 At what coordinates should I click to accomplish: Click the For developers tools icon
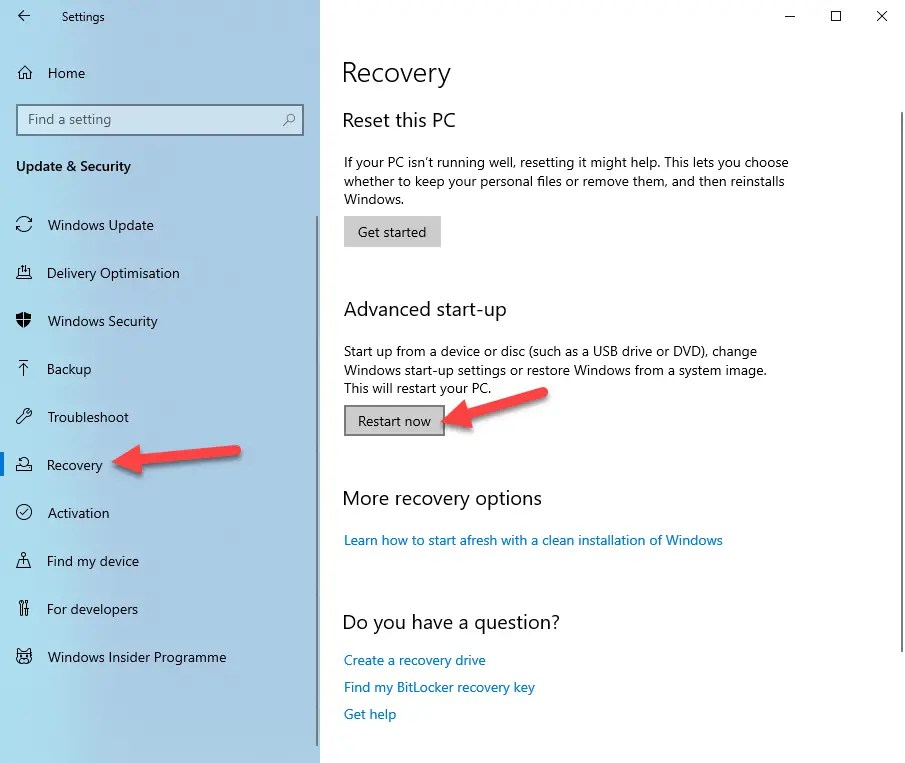point(24,608)
